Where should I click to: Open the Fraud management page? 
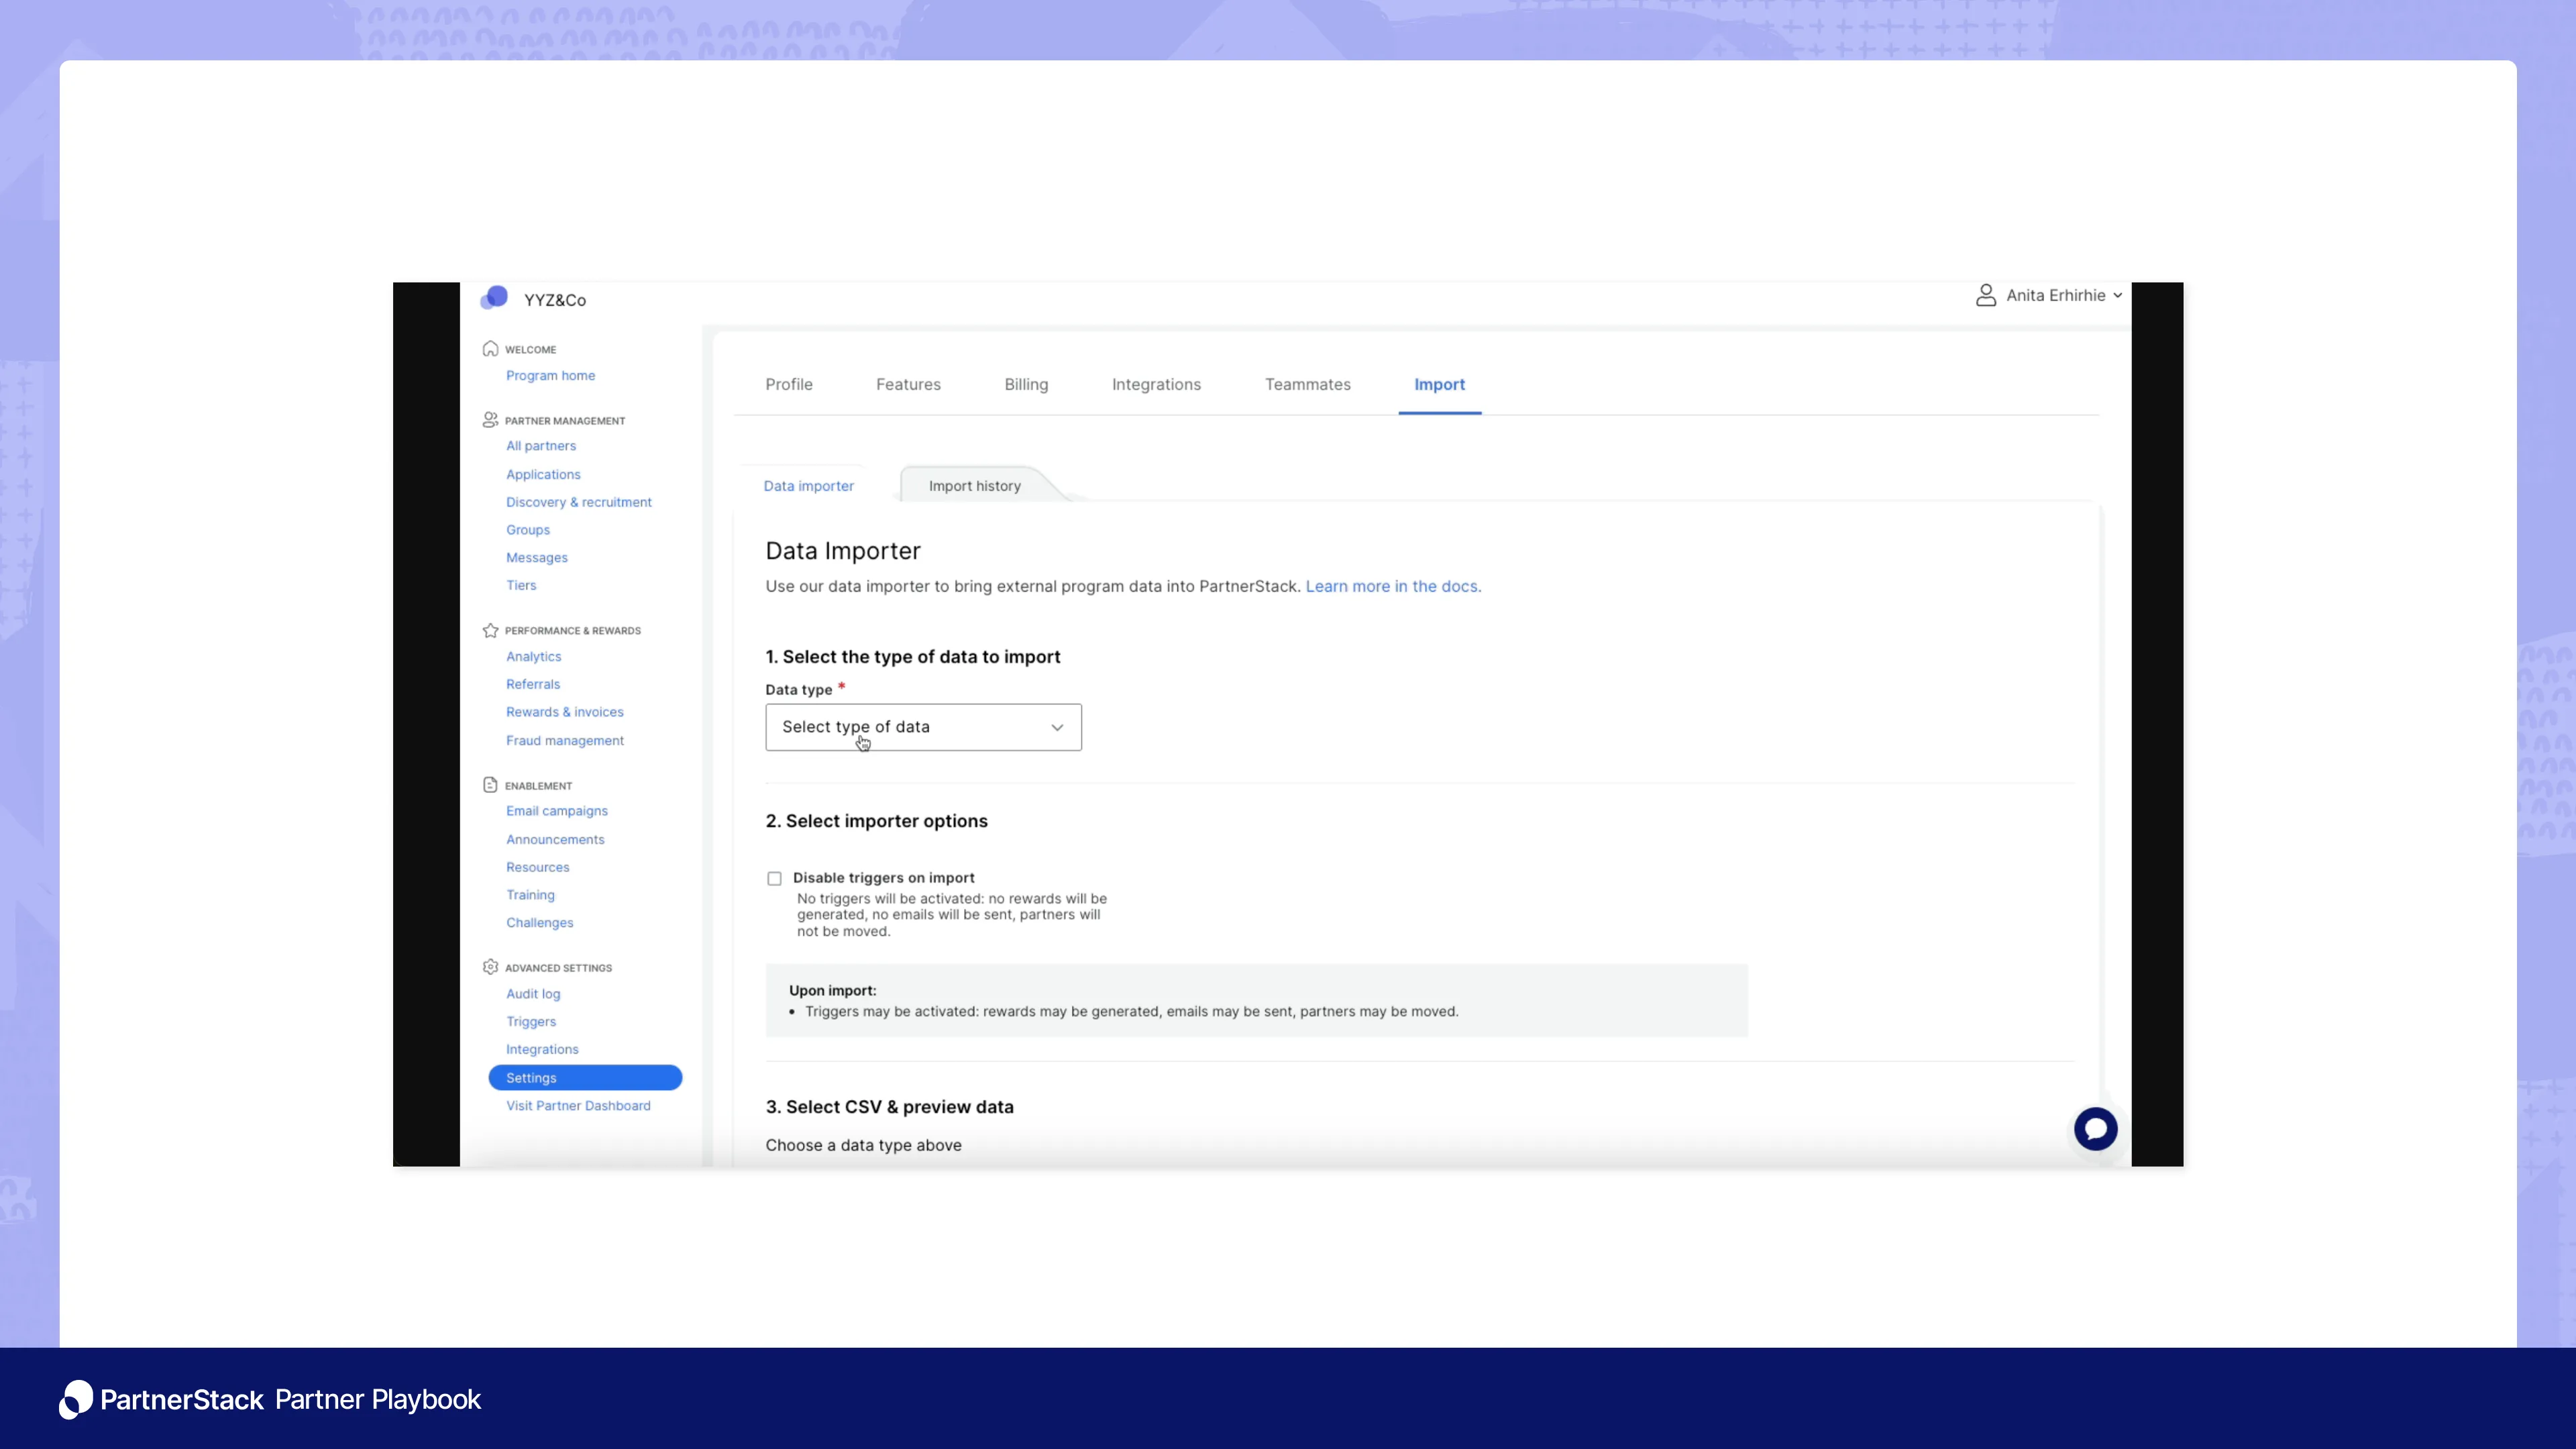click(564, 740)
